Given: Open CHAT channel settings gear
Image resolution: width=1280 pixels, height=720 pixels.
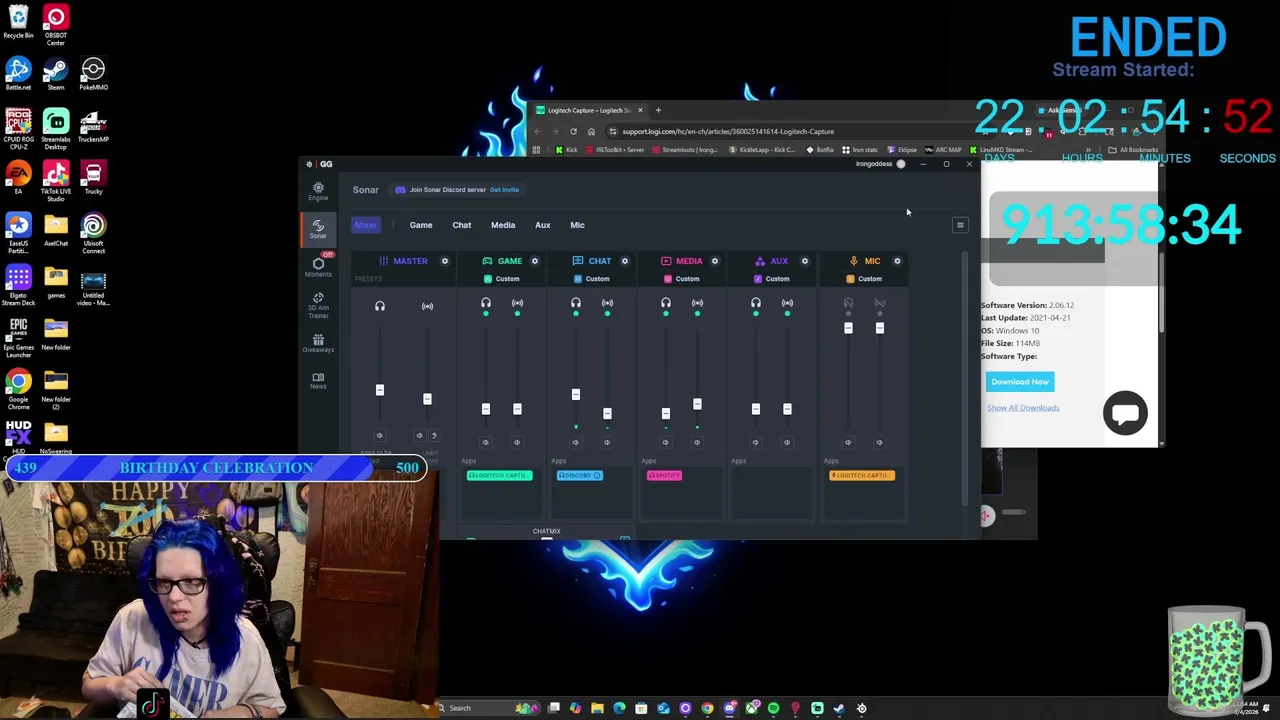Looking at the screenshot, I should (625, 261).
